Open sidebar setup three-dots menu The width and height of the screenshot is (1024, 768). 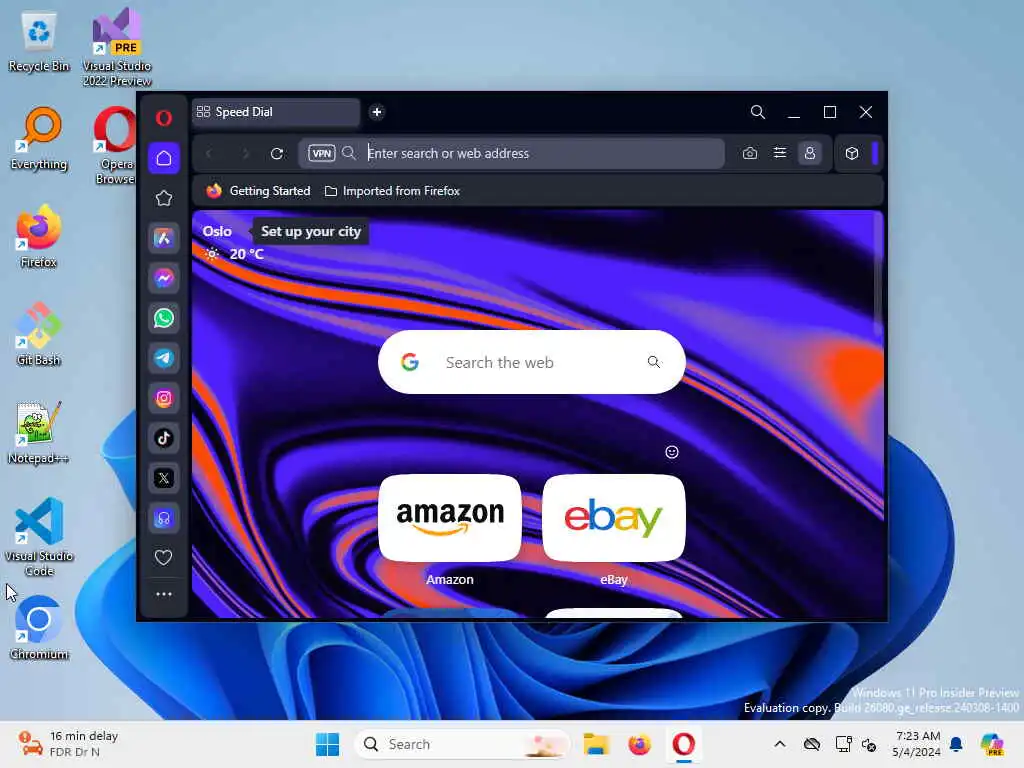pos(163,594)
